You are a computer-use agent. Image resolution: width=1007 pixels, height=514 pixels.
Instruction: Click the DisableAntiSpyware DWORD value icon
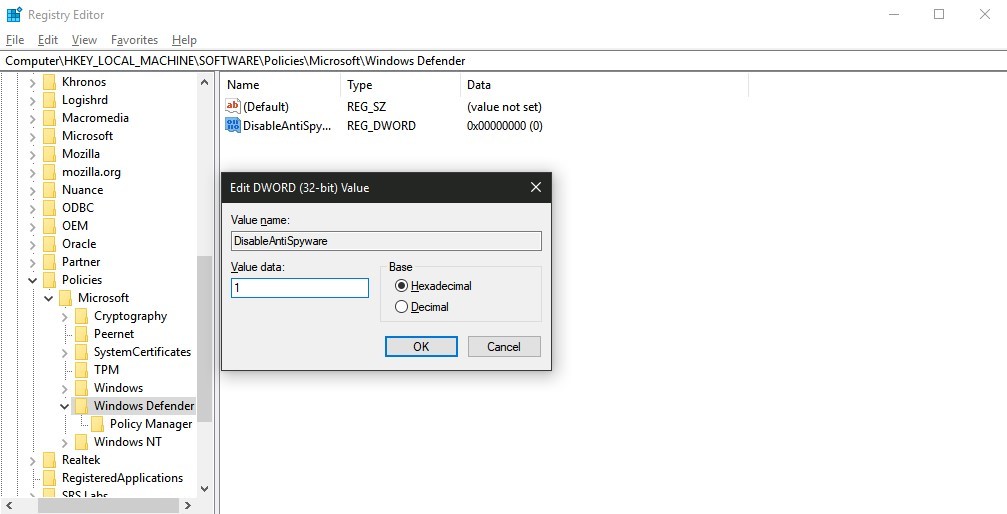point(233,126)
